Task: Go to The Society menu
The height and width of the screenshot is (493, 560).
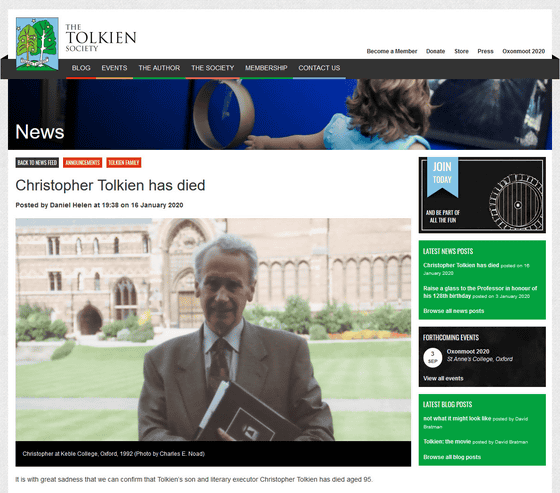Action: pyautogui.click(x=212, y=68)
